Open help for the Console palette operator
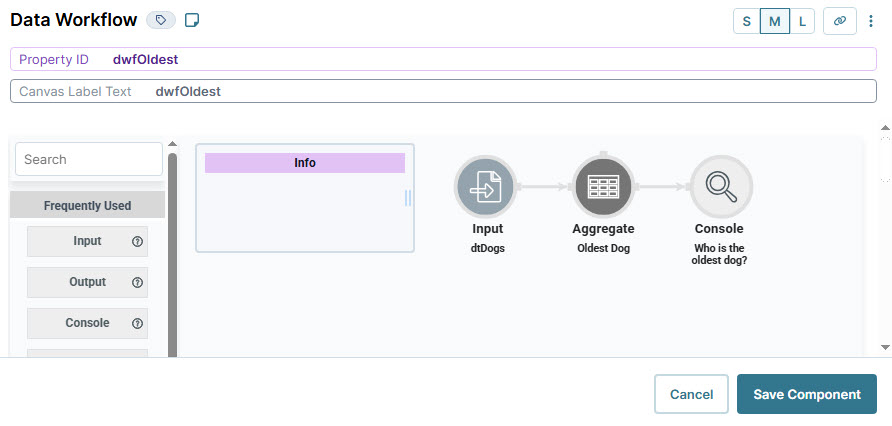 click(x=137, y=324)
